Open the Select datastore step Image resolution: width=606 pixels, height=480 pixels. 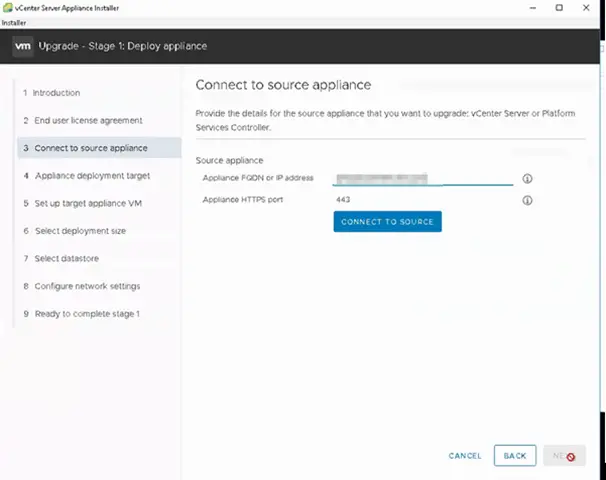coord(61,259)
